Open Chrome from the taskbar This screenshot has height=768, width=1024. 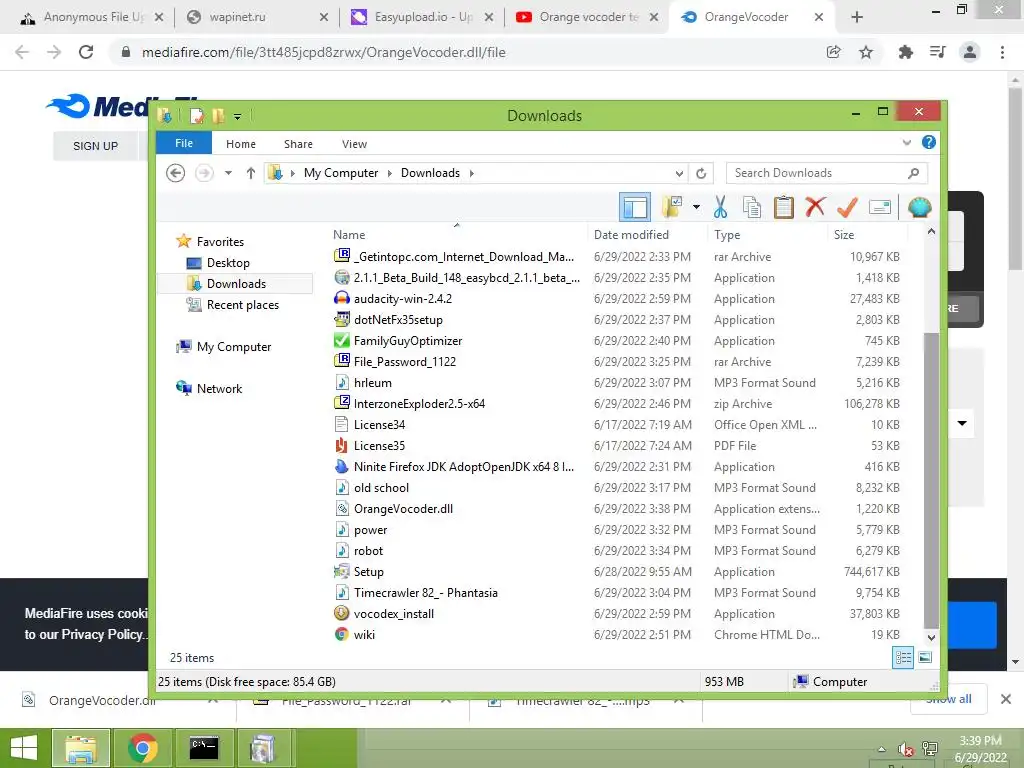click(x=142, y=748)
